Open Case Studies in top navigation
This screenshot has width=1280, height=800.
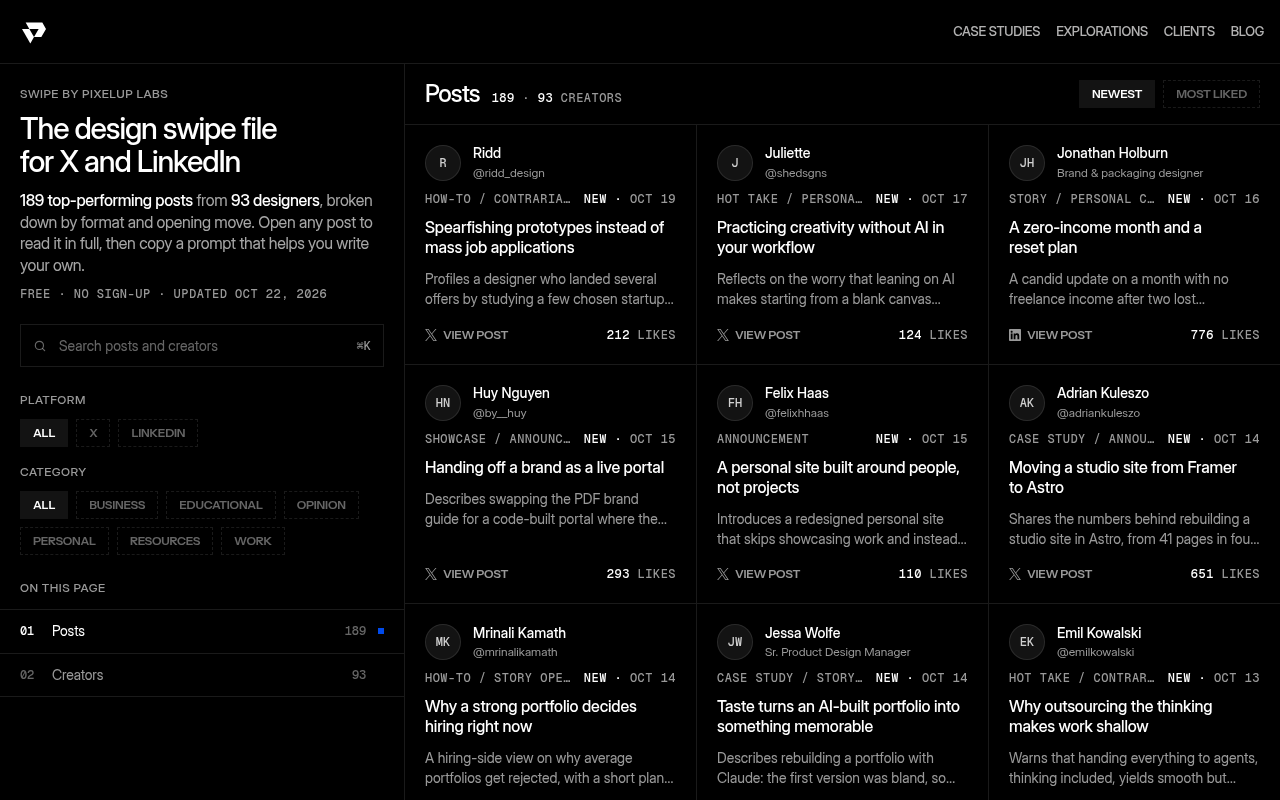coord(996,32)
